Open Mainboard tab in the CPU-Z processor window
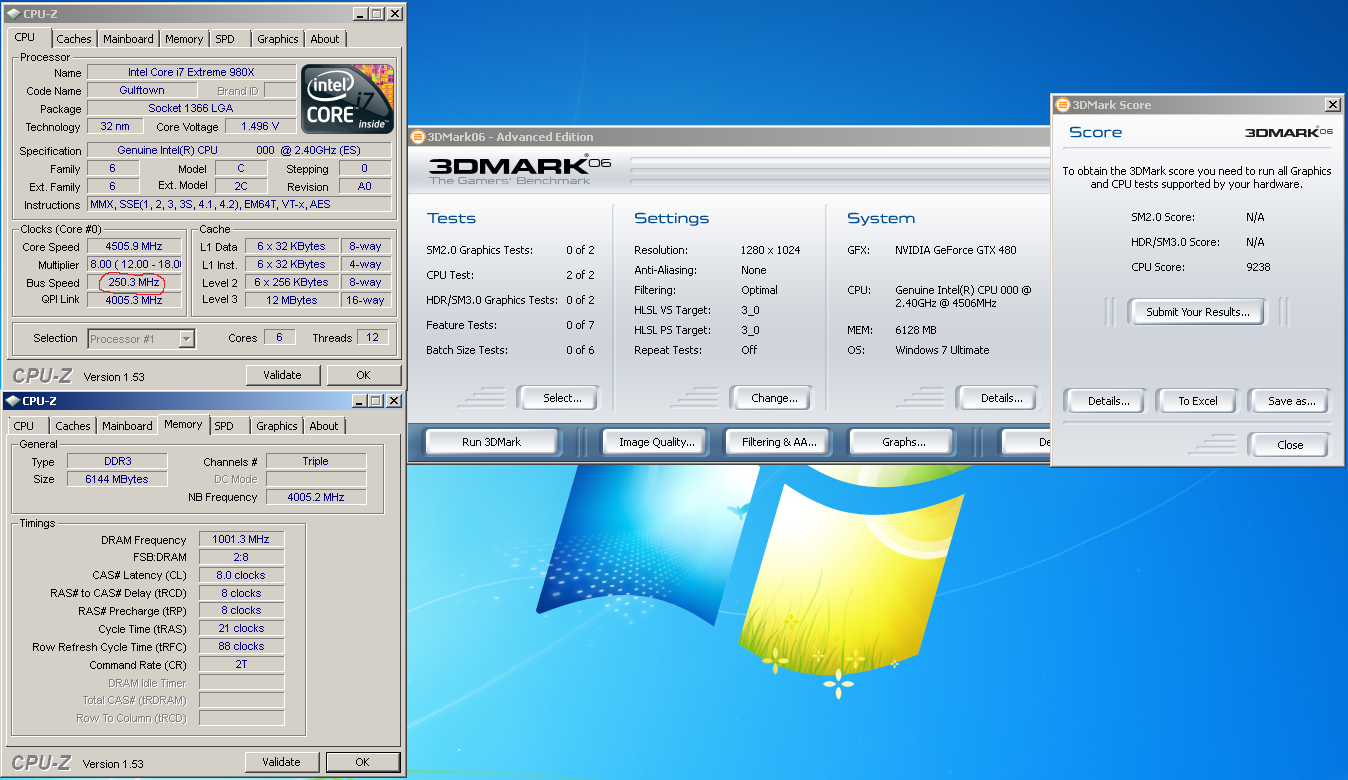Viewport: 1348px width, 780px height. pyautogui.click(x=128, y=39)
